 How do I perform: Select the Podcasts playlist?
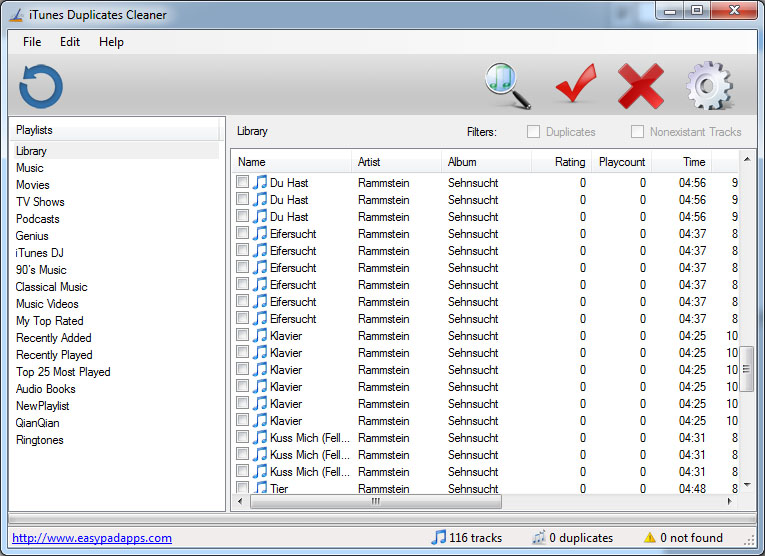click(38, 219)
